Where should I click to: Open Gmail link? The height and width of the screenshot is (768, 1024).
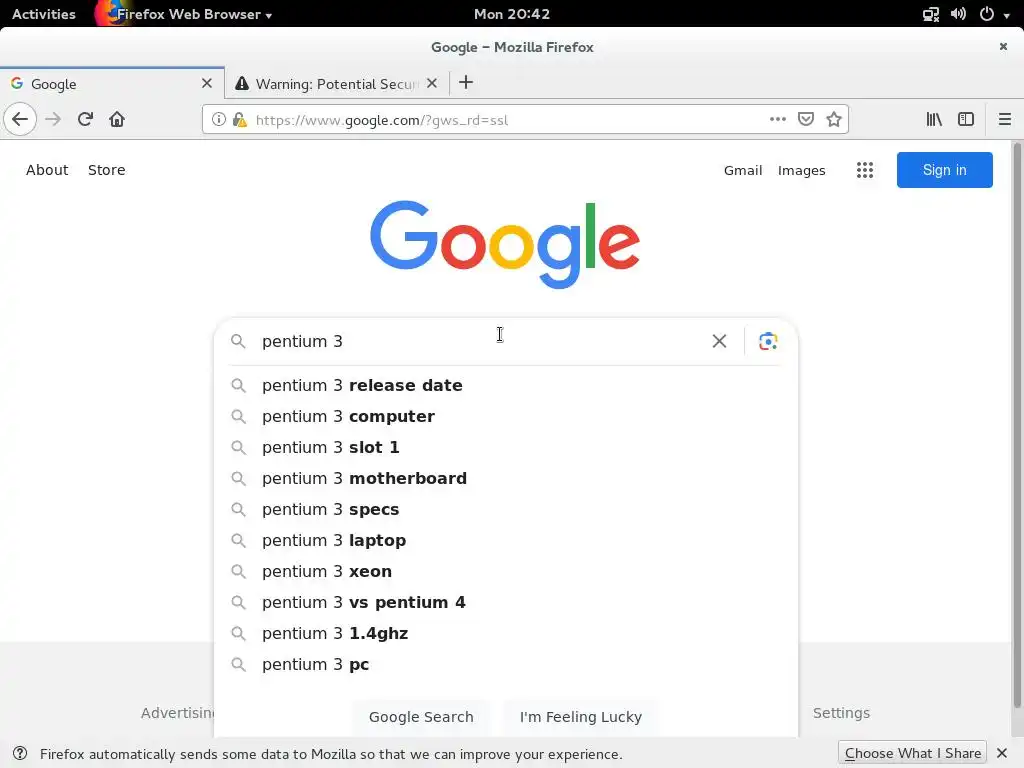tap(743, 170)
